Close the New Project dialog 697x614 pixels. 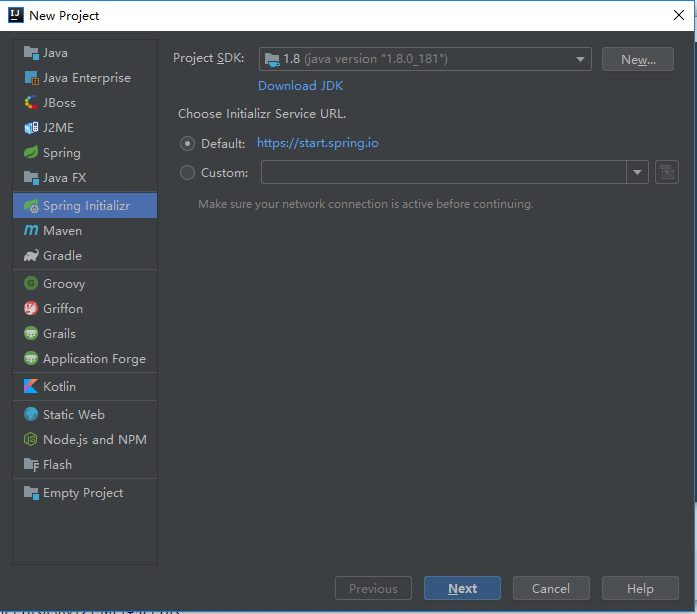click(678, 15)
